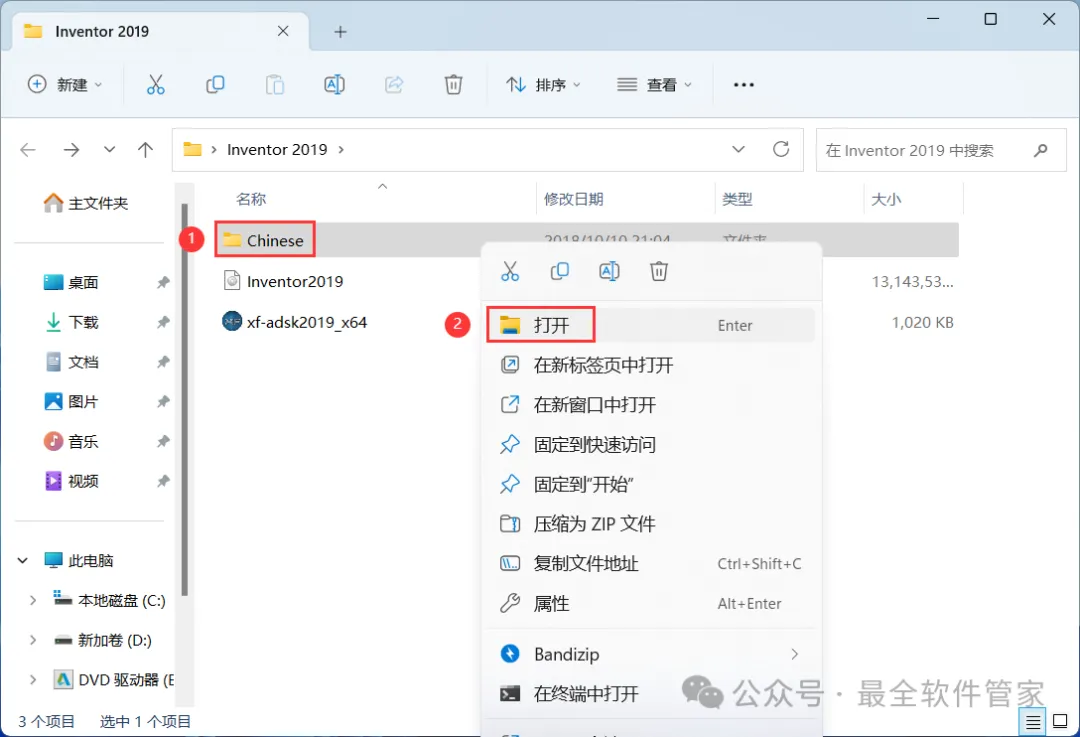Expand the Bandizip submenu
Viewport: 1080px width, 737px height.
795,654
